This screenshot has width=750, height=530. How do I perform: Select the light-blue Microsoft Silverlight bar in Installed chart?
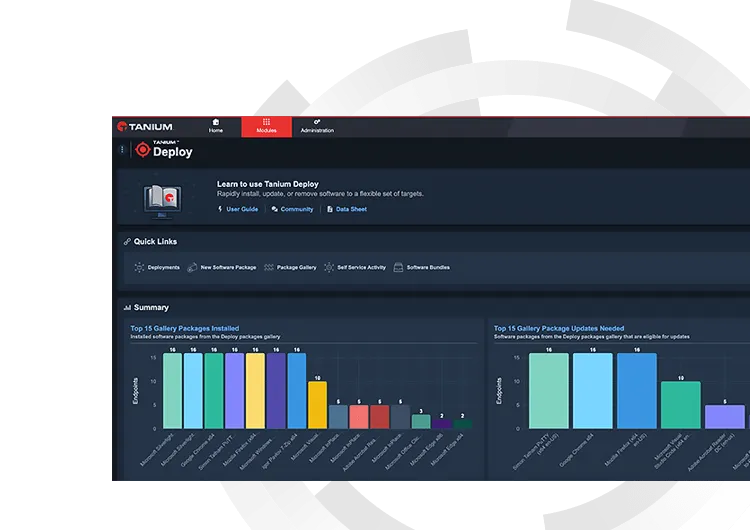tap(193, 391)
